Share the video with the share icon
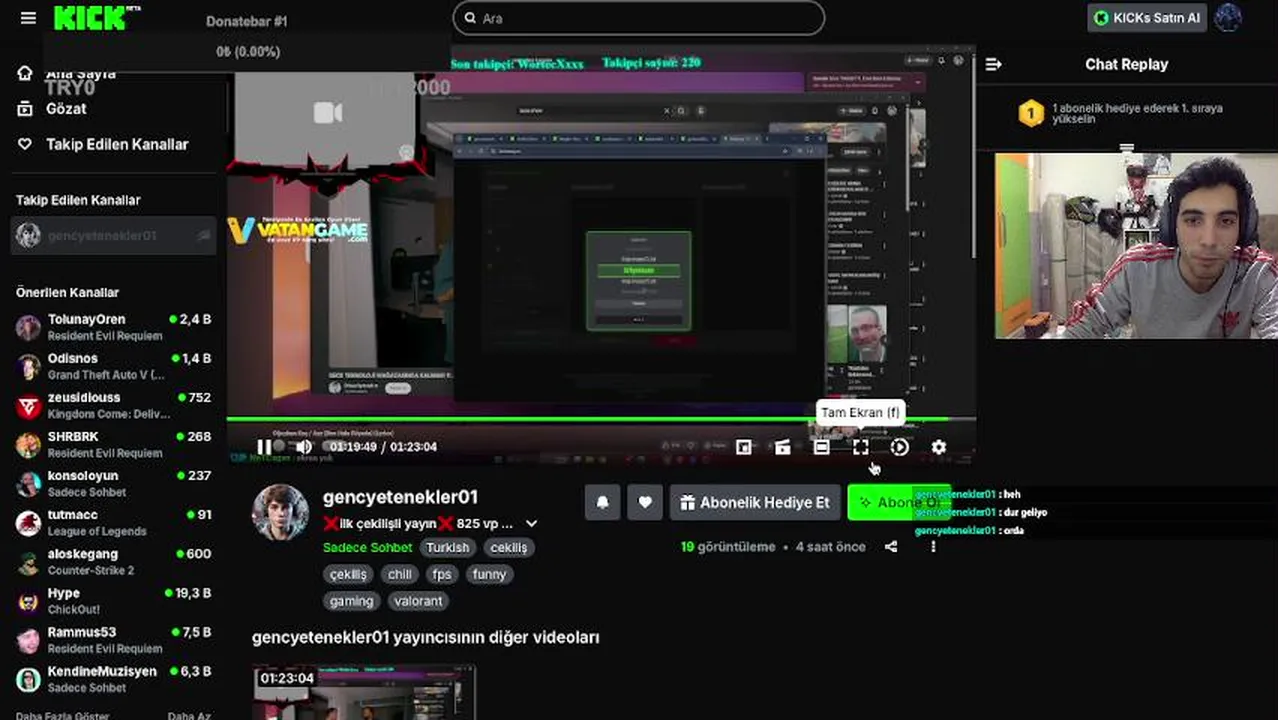Screen dimensions: 1278x720 pos(891,547)
